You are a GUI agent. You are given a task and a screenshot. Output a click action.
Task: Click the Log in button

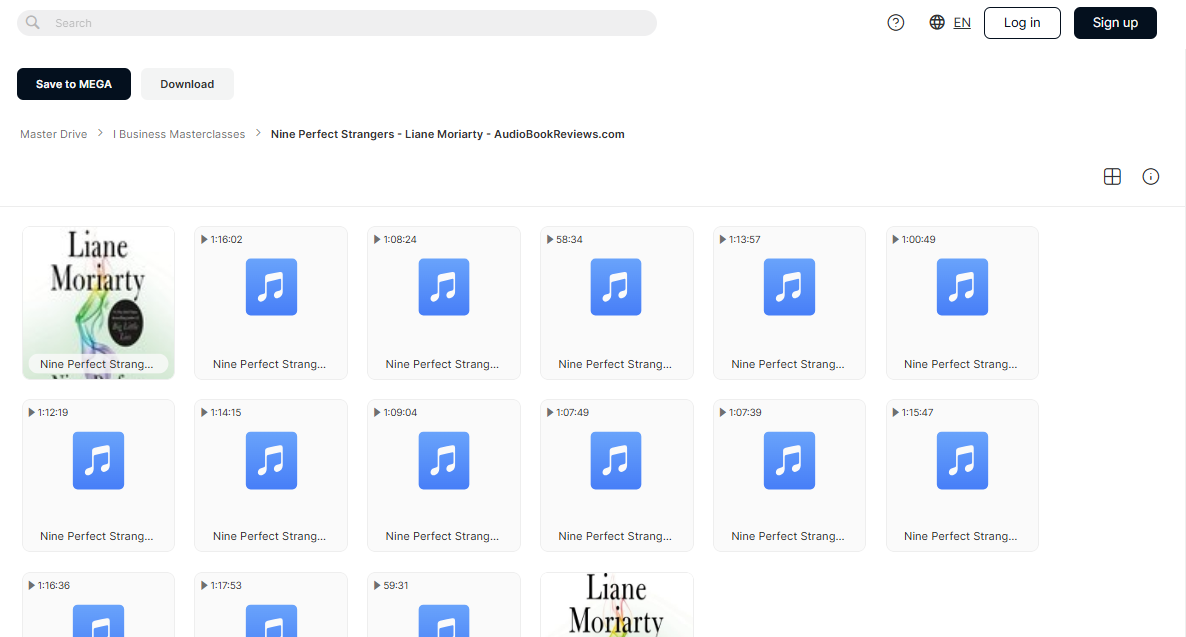click(x=1022, y=23)
